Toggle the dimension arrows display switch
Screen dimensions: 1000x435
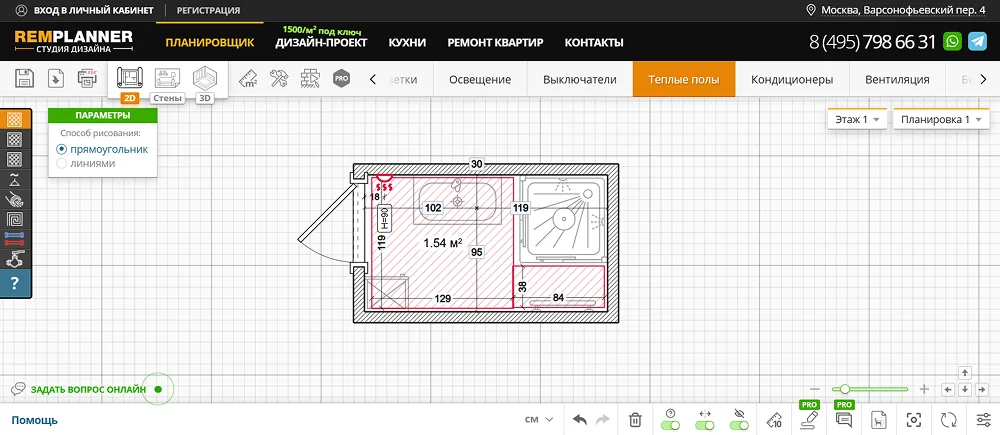pyautogui.click(x=705, y=426)
